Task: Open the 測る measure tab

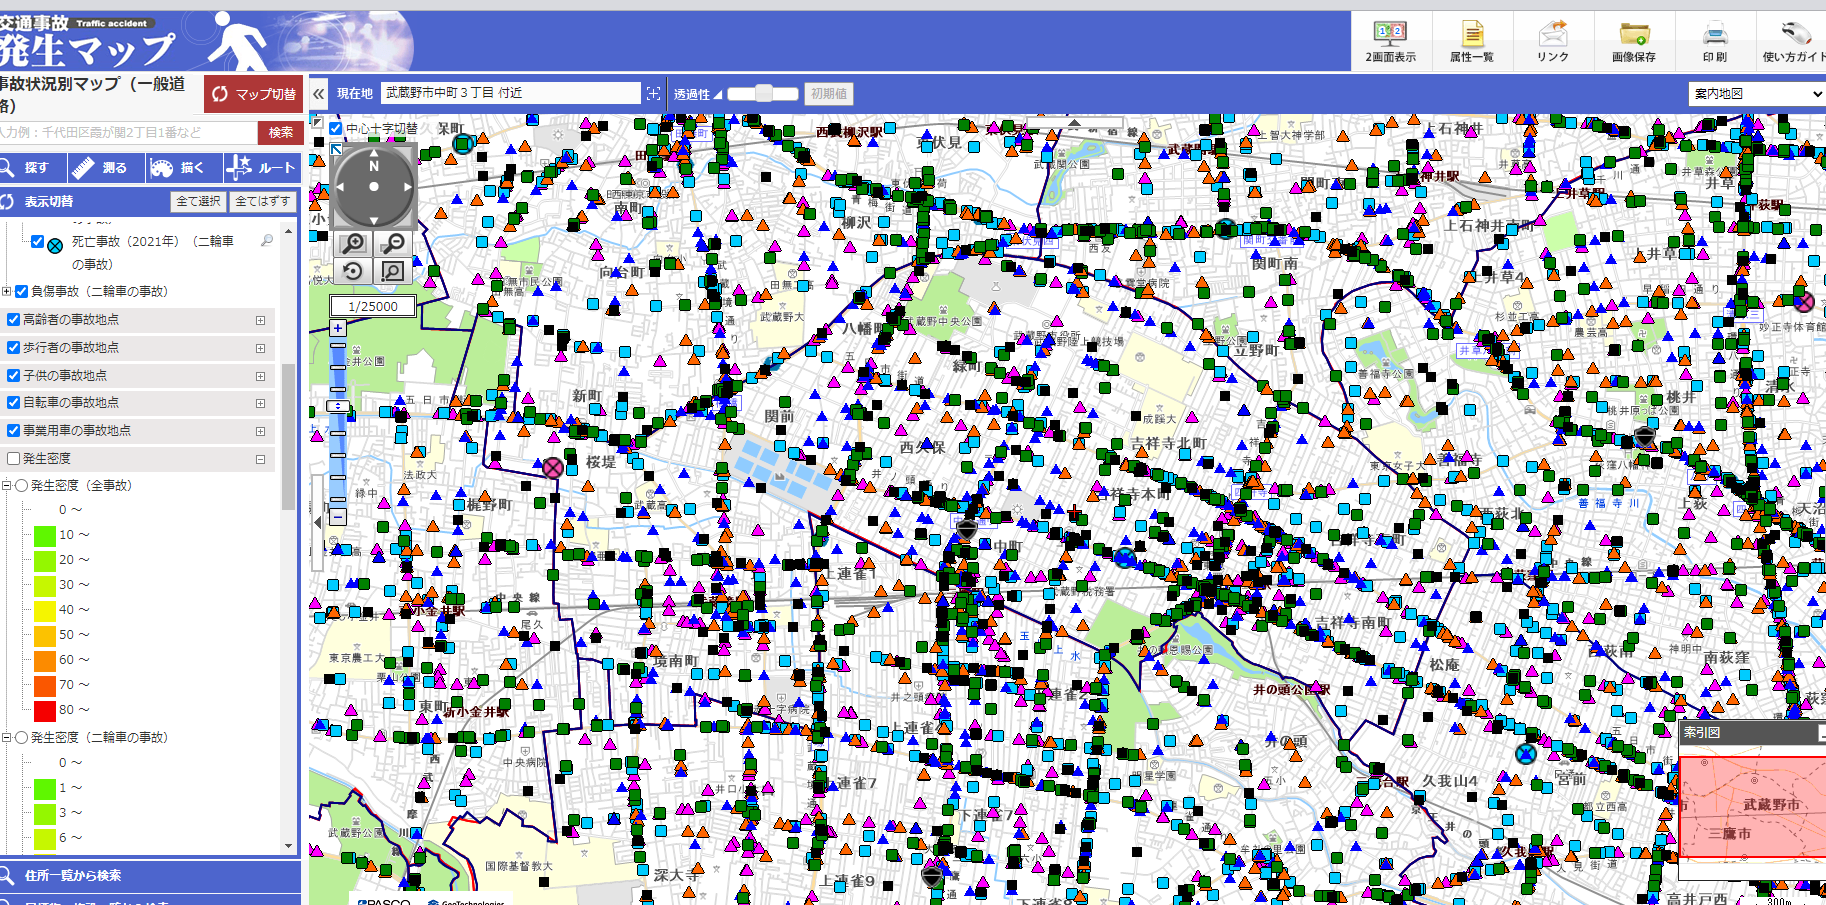Action: pyautogui.click(x=105, y=168)
